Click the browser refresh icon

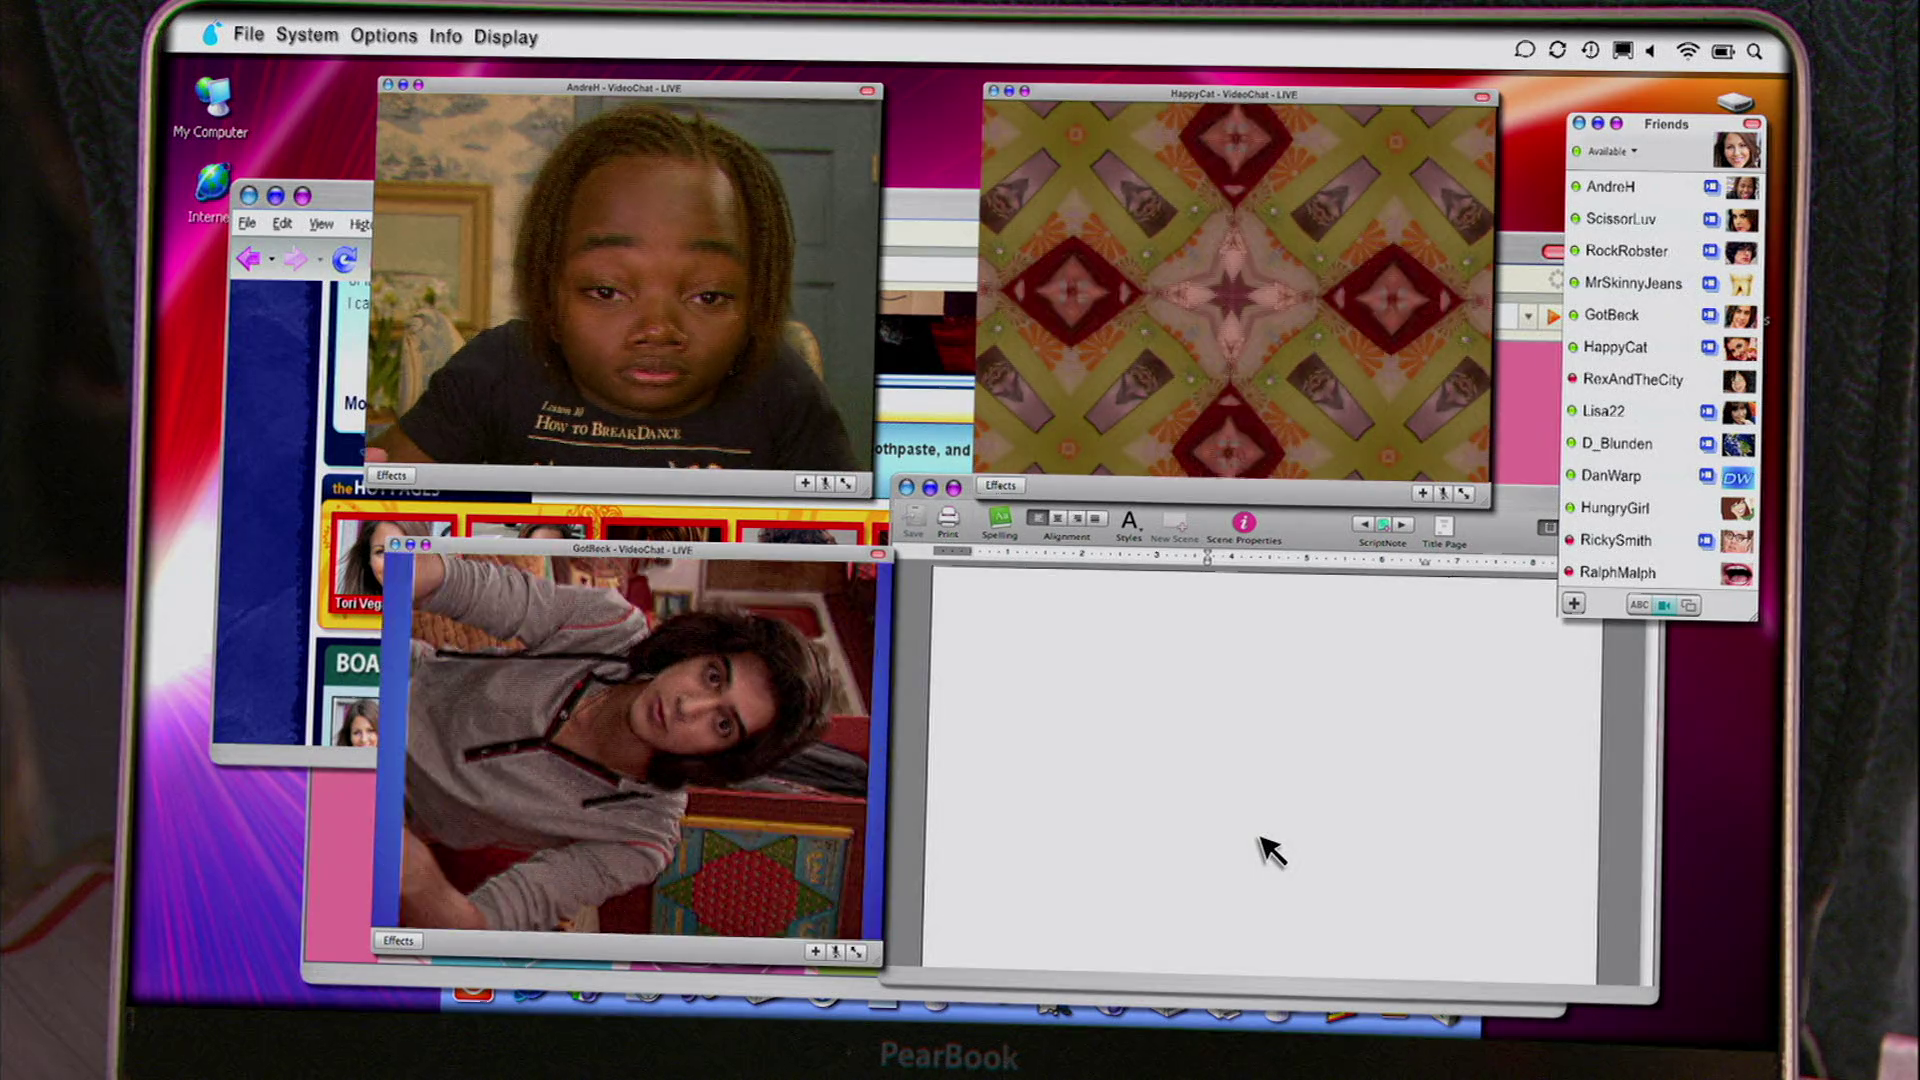[x=344, y=260]
